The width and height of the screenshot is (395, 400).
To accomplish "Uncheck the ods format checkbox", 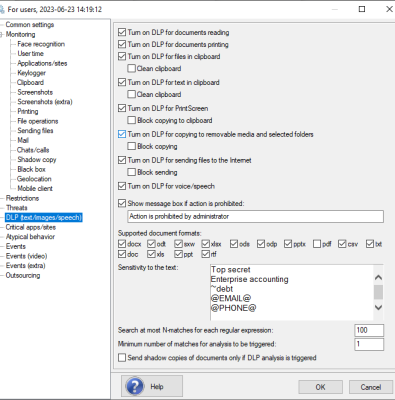I will (x=234, y=244).
